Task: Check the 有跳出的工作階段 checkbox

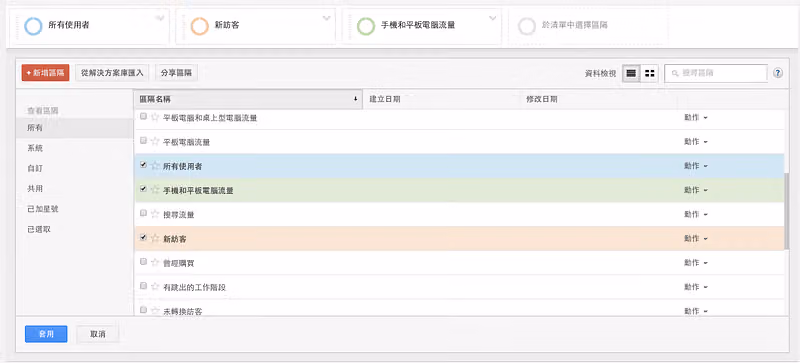Action: (143, 286)
